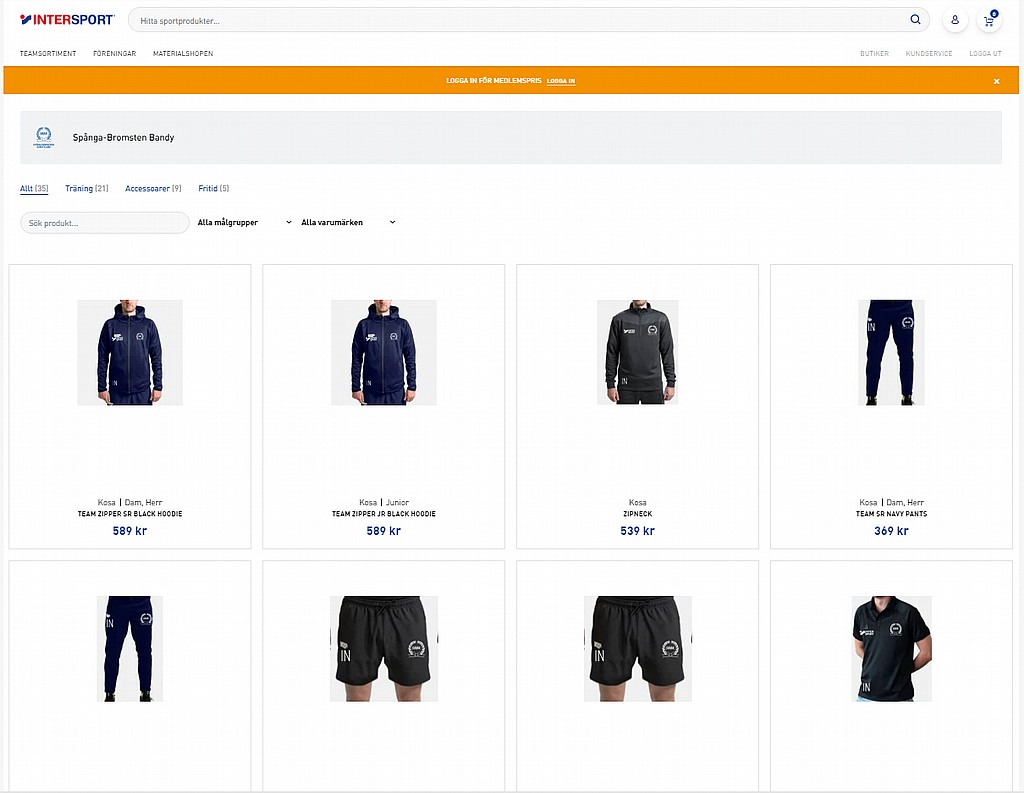This screenshot has height=793, width=1024.
Task: Click the Logga ut link
Action: [985, 54]
